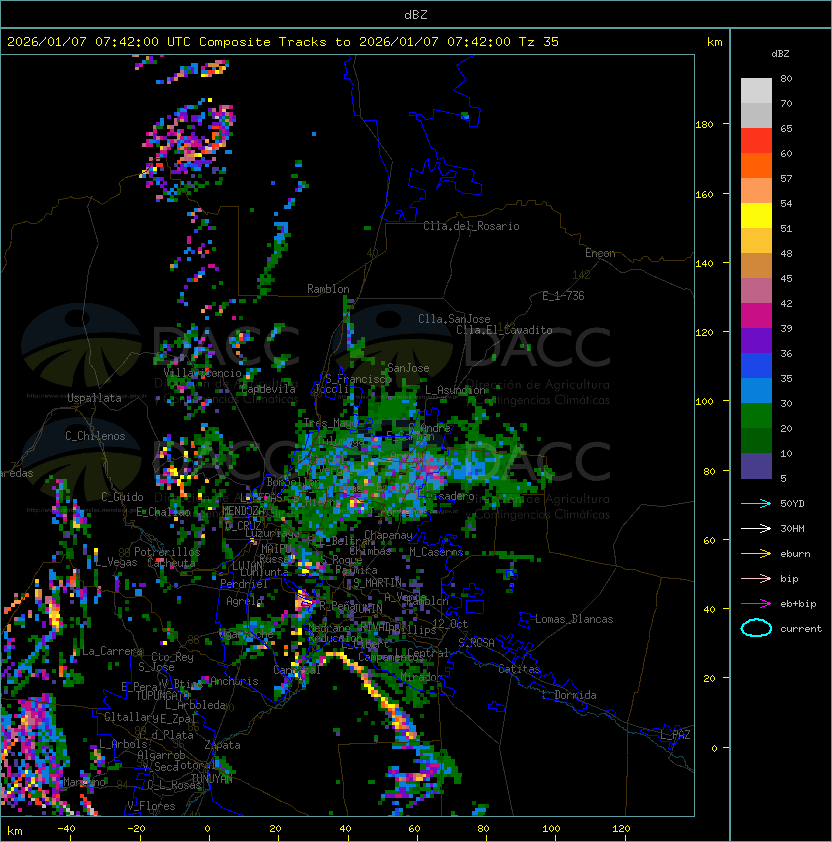832x842 pixels.
Task: Pick the light grey 70–80 dBZ swatch
Action: click(756, 90)
